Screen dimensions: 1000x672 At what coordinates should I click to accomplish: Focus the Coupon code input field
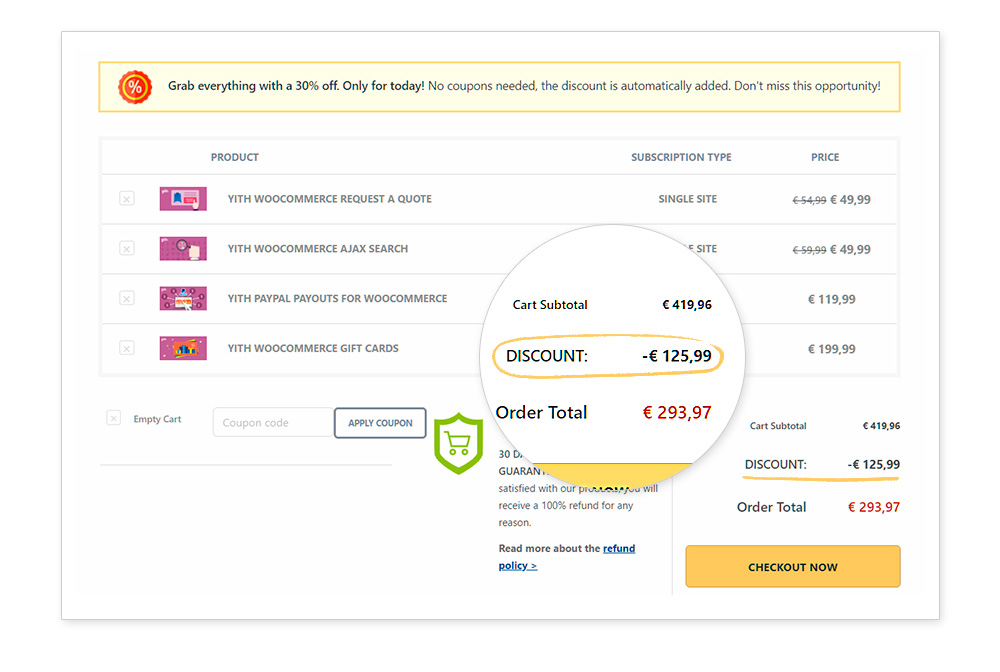click(274, 423)
